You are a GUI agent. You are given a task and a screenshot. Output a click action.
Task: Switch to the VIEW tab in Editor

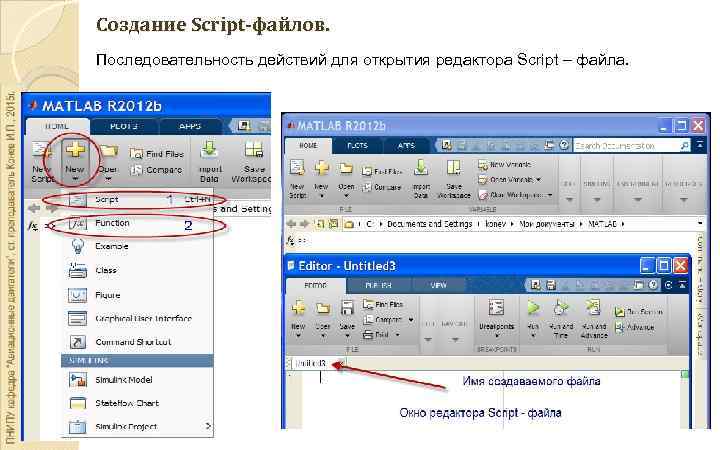(439, 285)
